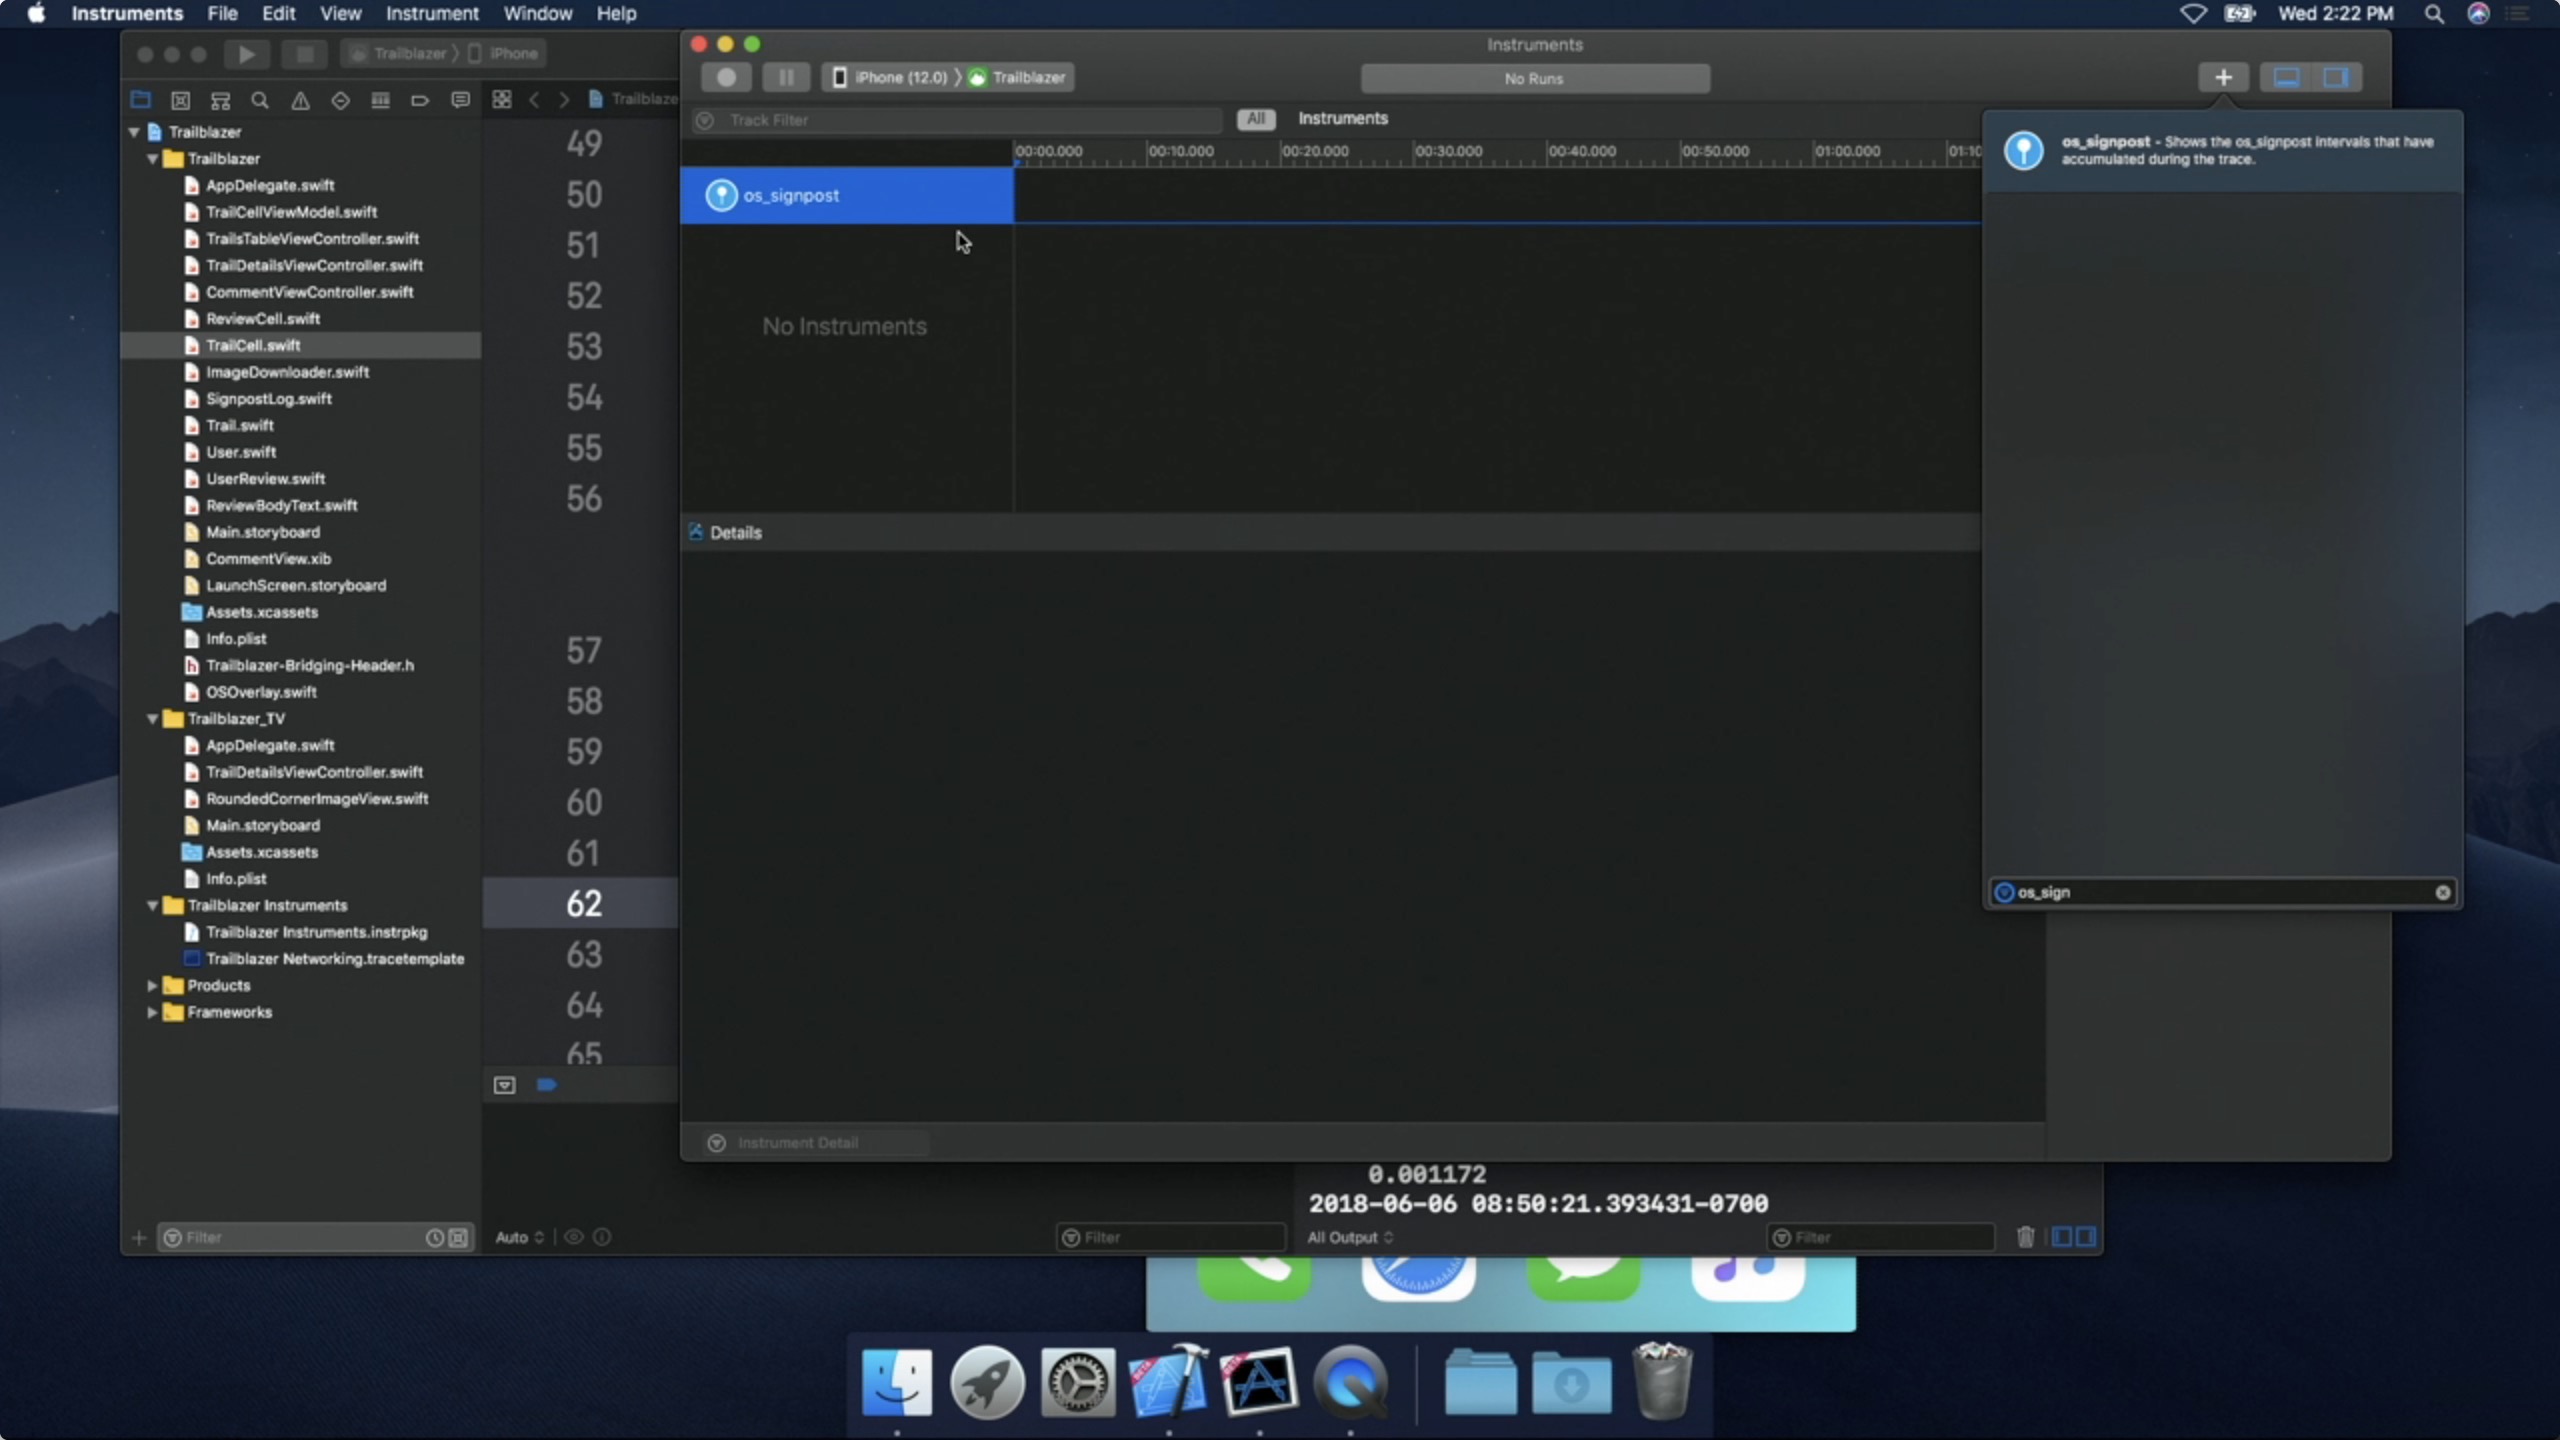Clear the os_sign library search field

2442,892
